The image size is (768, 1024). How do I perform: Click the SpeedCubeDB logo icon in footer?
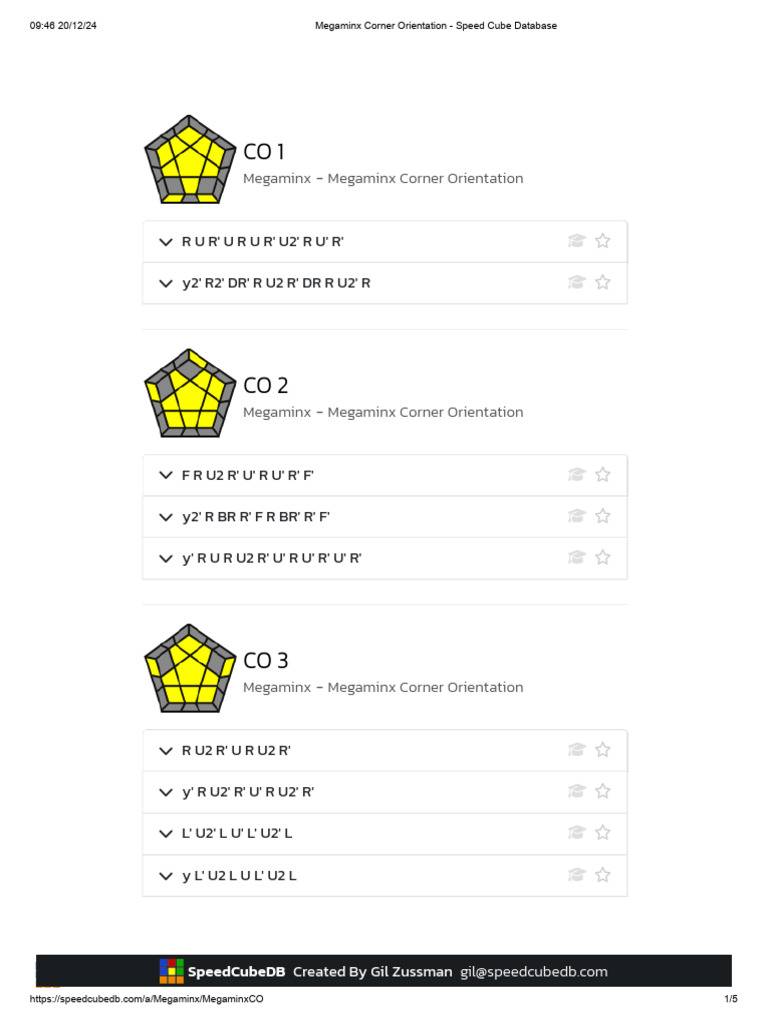point(171,971)
